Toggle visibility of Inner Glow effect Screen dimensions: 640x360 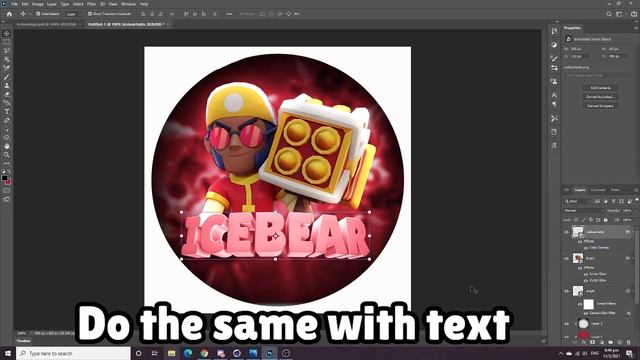pos(586,274)
